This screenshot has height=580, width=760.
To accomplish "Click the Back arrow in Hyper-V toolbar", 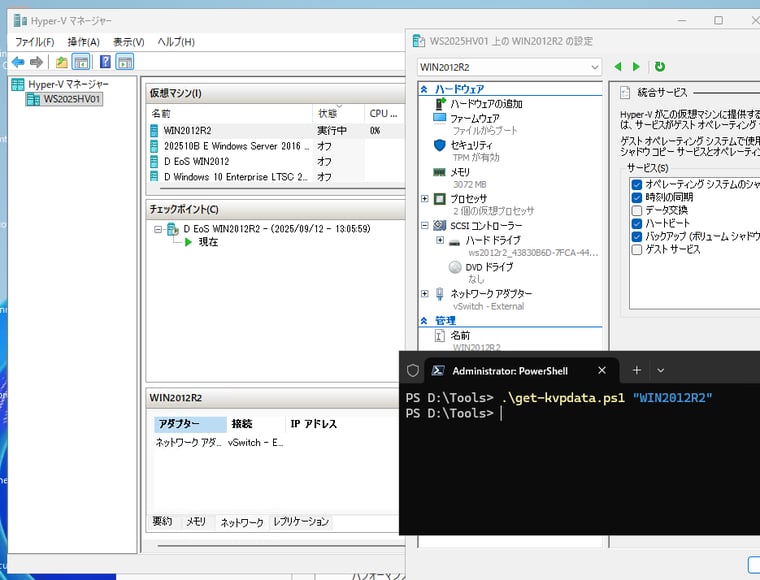I will click(x=18, y=62).
